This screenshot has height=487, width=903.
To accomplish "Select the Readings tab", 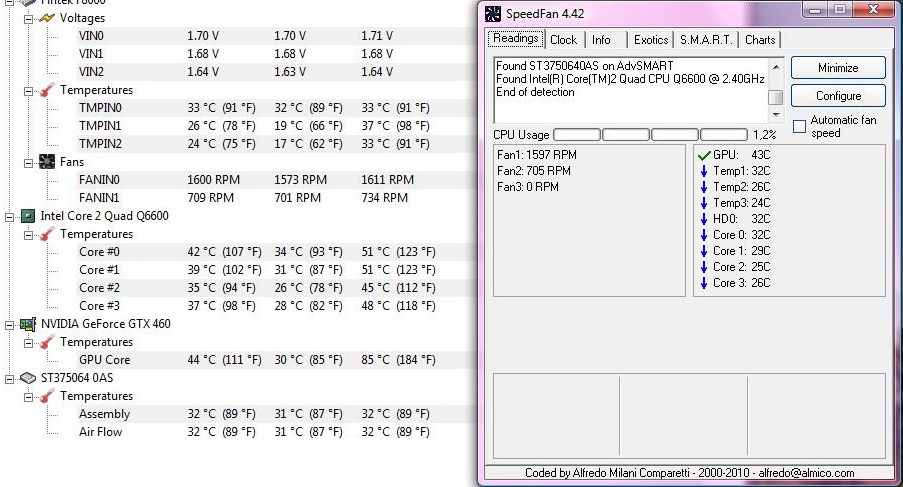I will click(x=515, y=39).
